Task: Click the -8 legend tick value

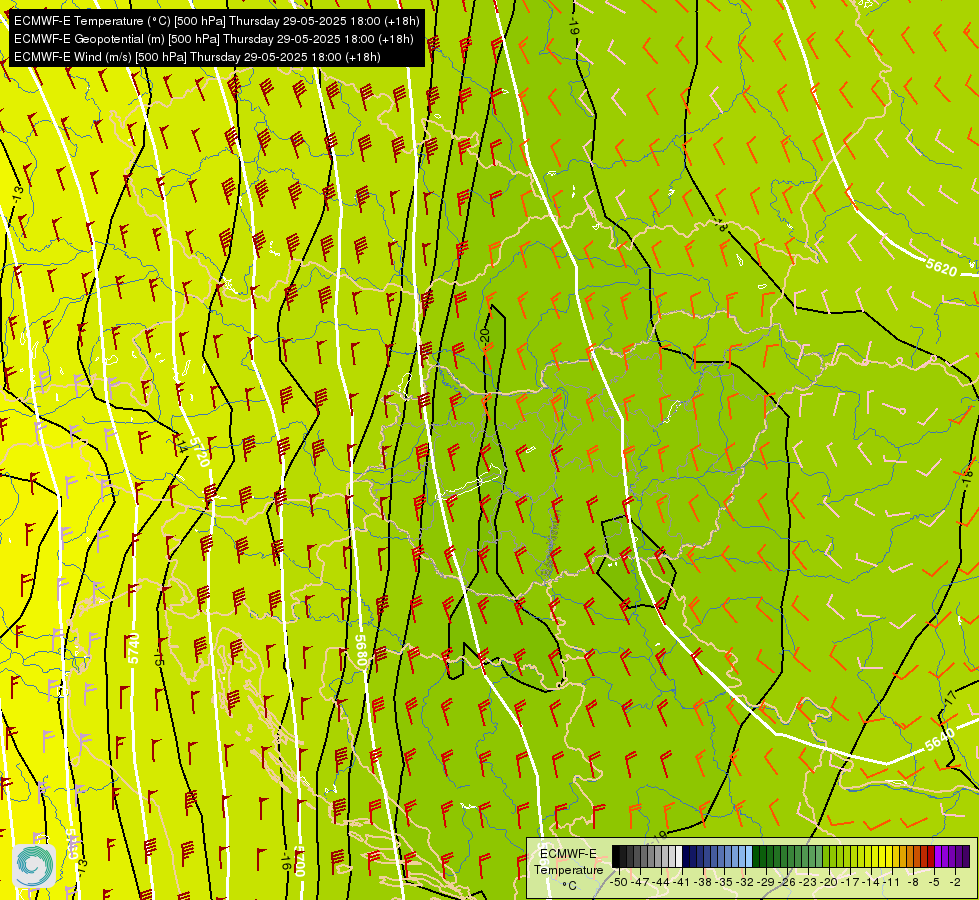Action: point(913,882)
